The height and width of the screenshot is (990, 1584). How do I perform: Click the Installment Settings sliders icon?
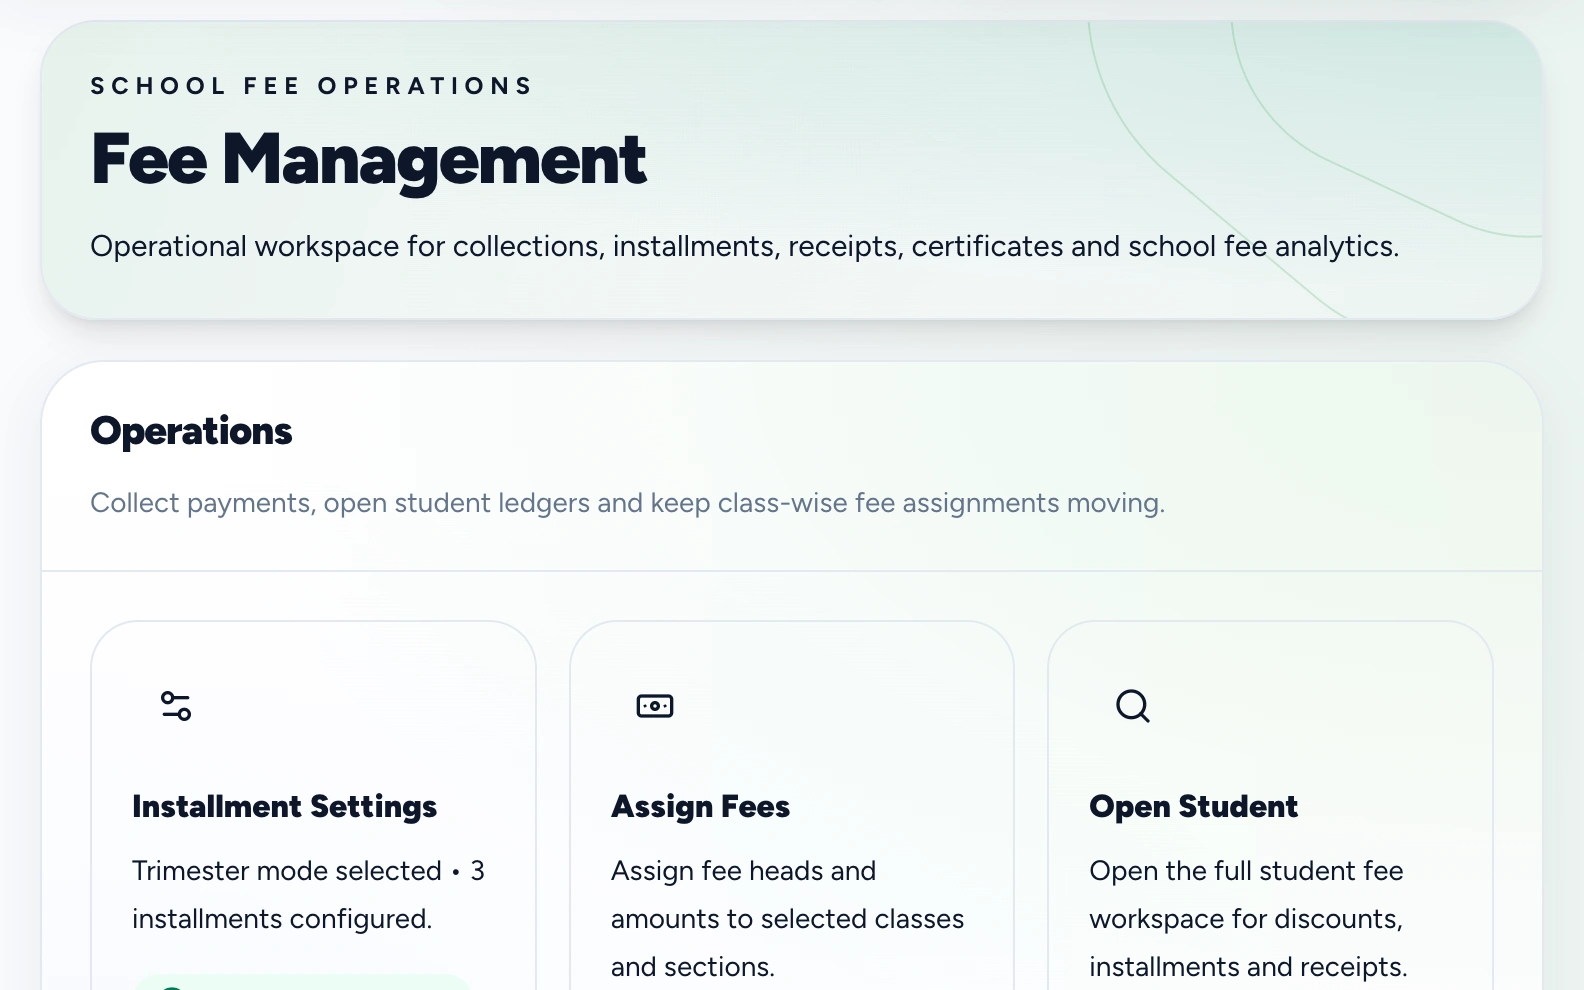176,706
